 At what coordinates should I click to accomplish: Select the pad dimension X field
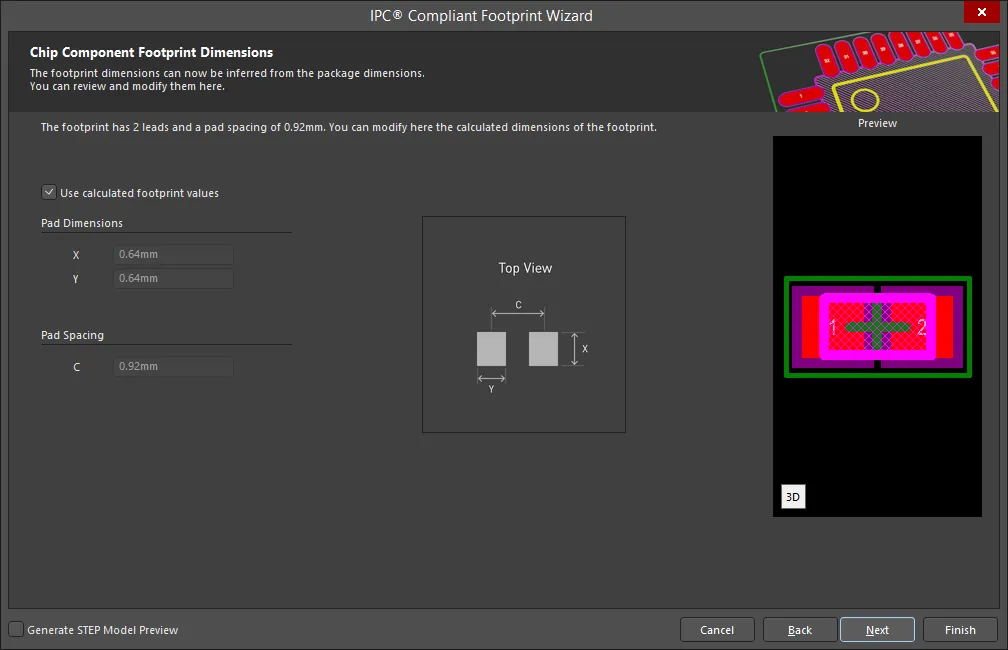point(174,255)
